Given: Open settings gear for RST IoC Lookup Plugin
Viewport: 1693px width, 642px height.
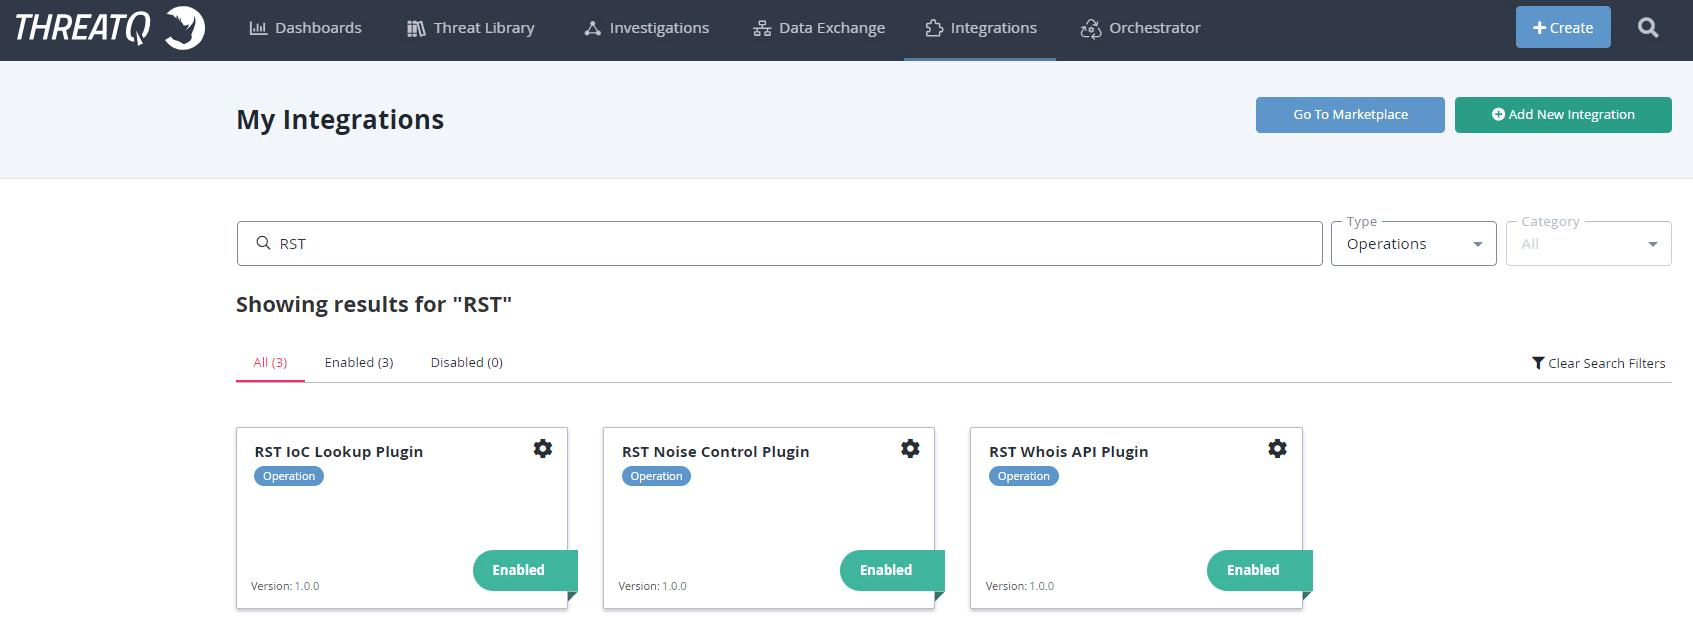Looking at the screenshot, I should 543,448.
